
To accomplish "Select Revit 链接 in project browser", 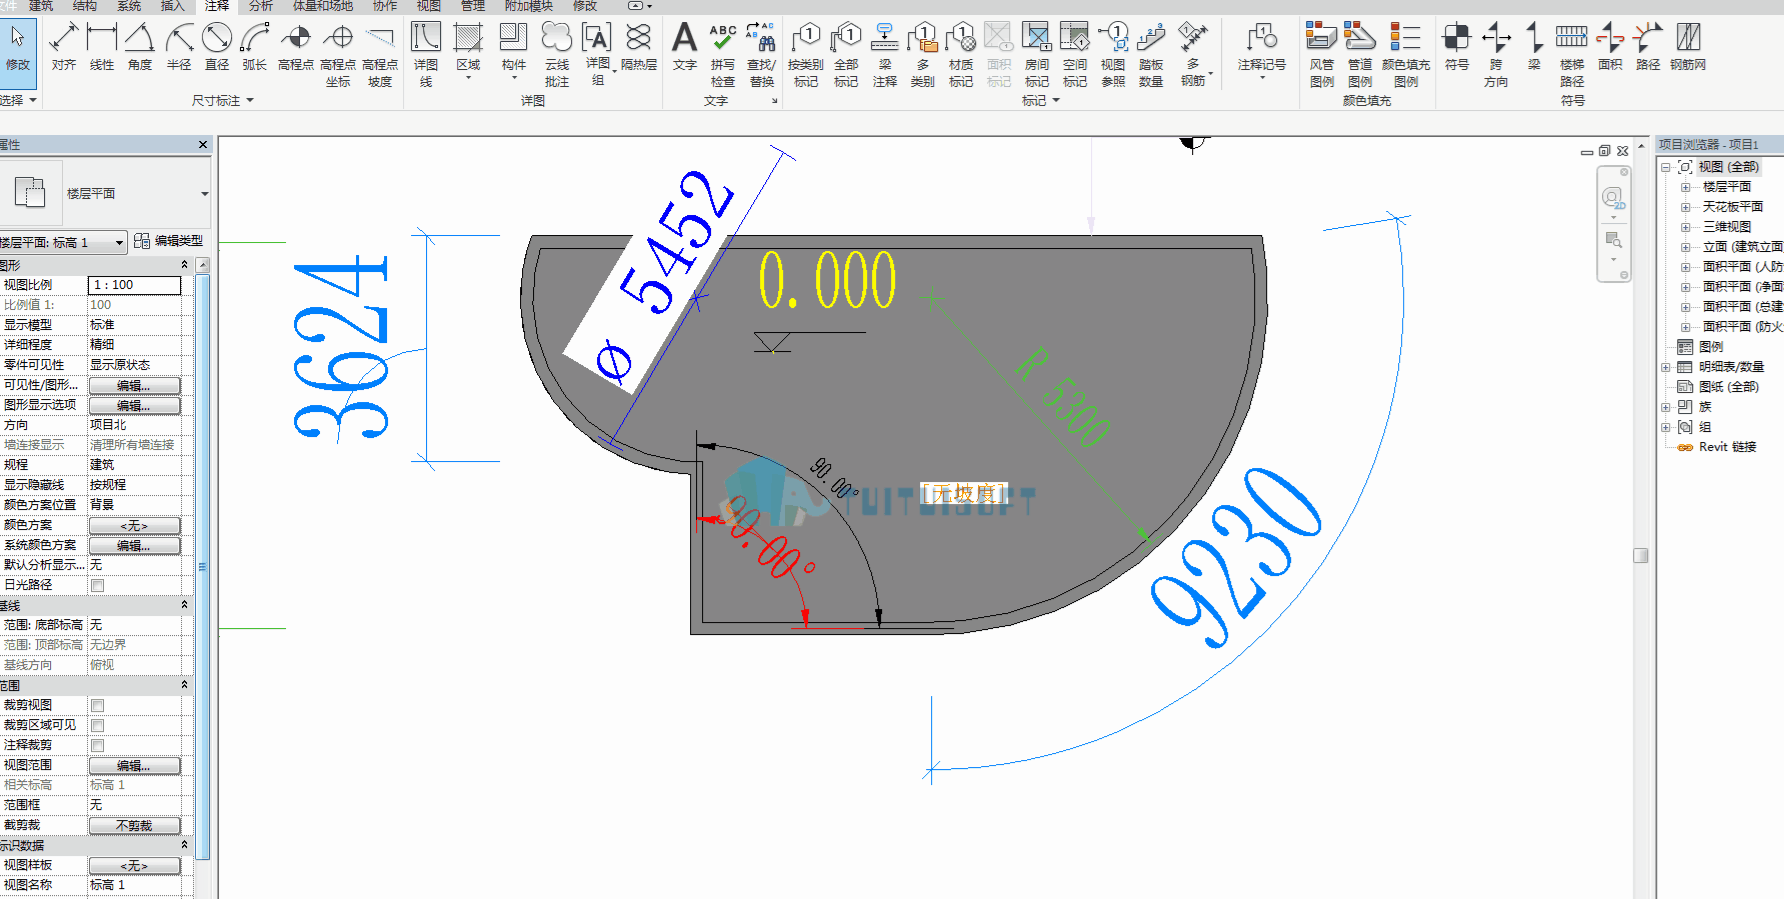I will click(x=1727, y=447).
